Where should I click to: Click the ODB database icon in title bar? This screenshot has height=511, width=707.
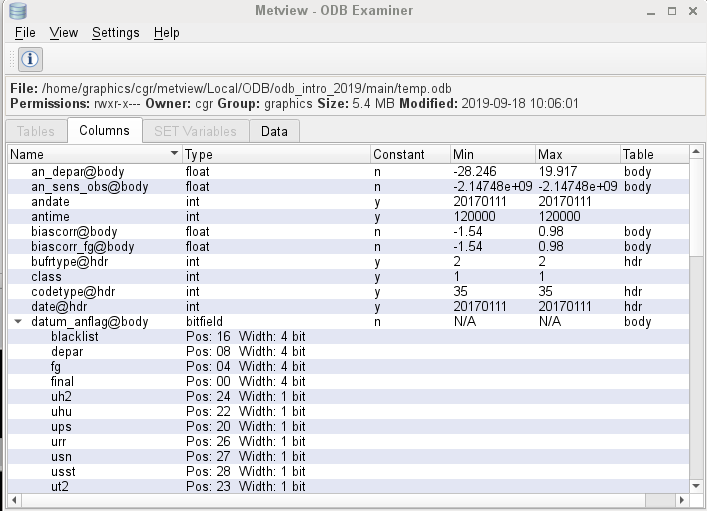18,11
